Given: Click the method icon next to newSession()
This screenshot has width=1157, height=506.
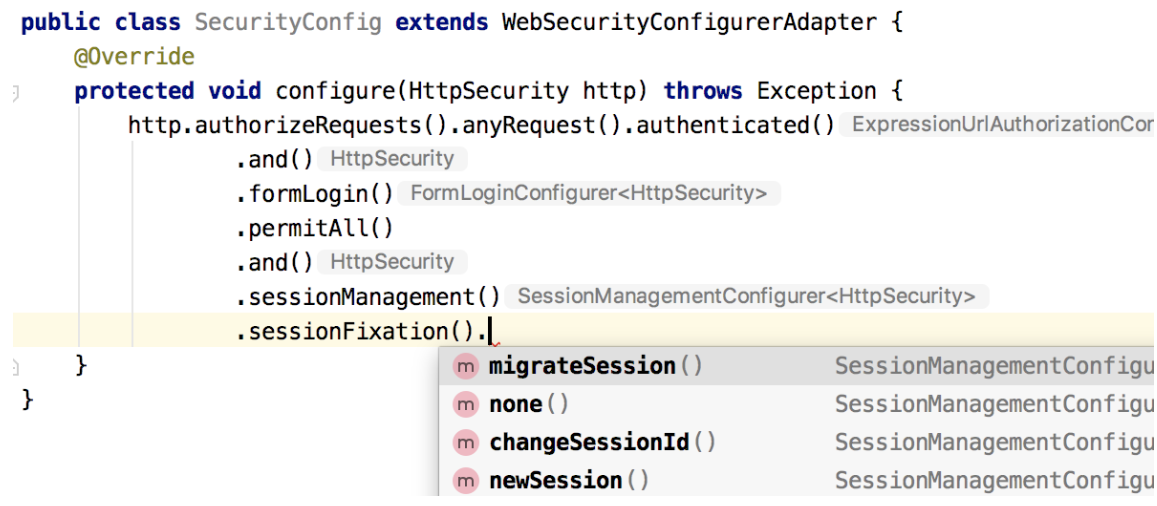Looking at the screenshot, I should click(x=465, y=481).
